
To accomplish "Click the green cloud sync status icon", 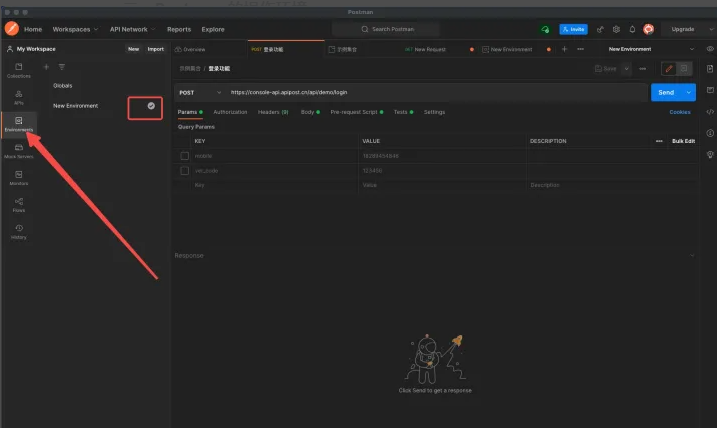I will pyautogui.click(x=545, y=29).
